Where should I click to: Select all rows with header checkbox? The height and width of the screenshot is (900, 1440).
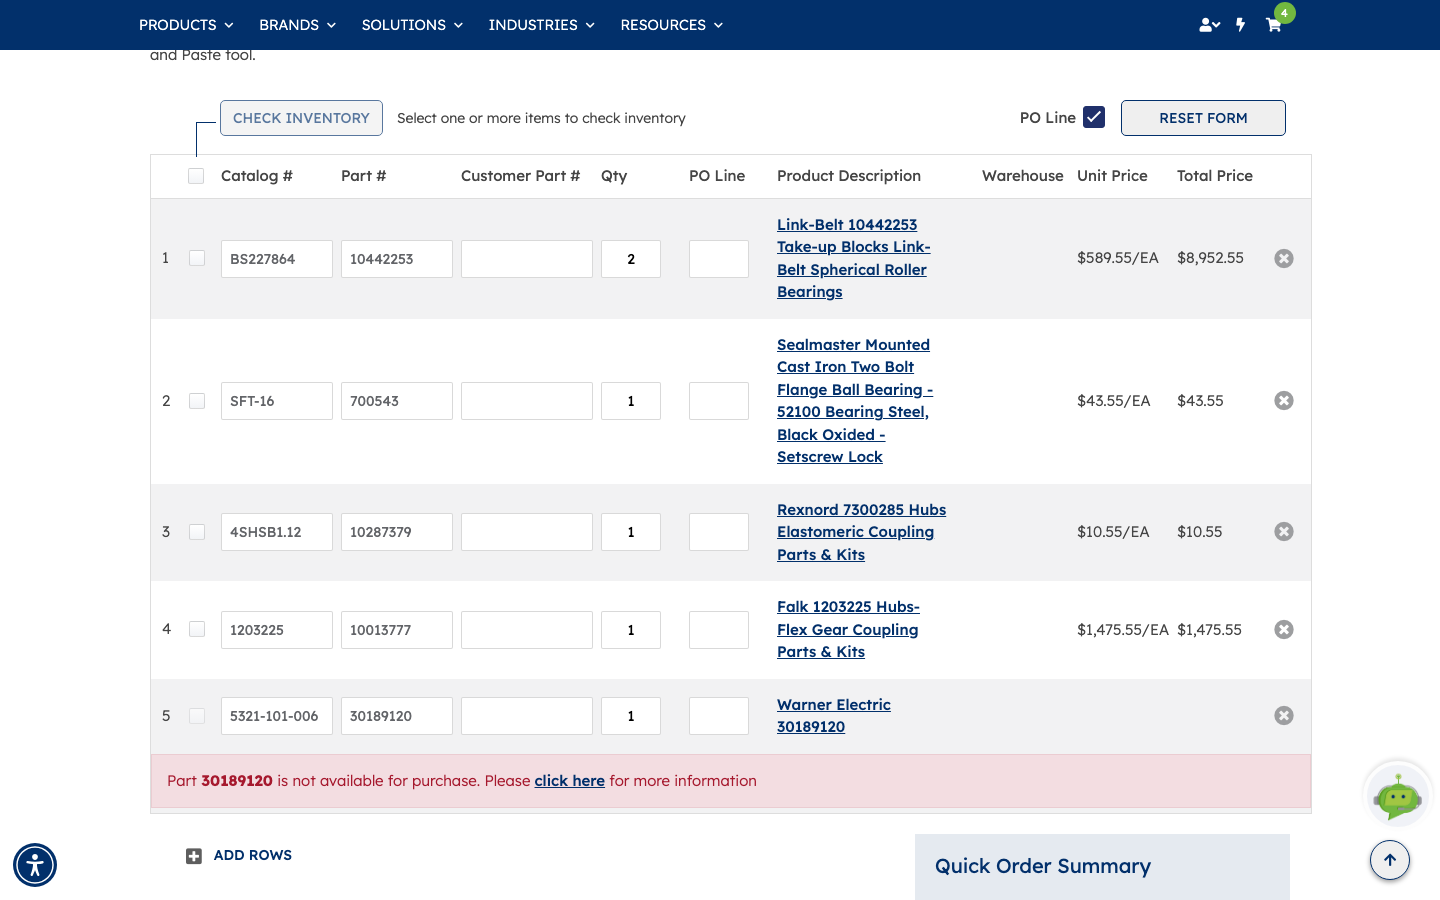196,176
